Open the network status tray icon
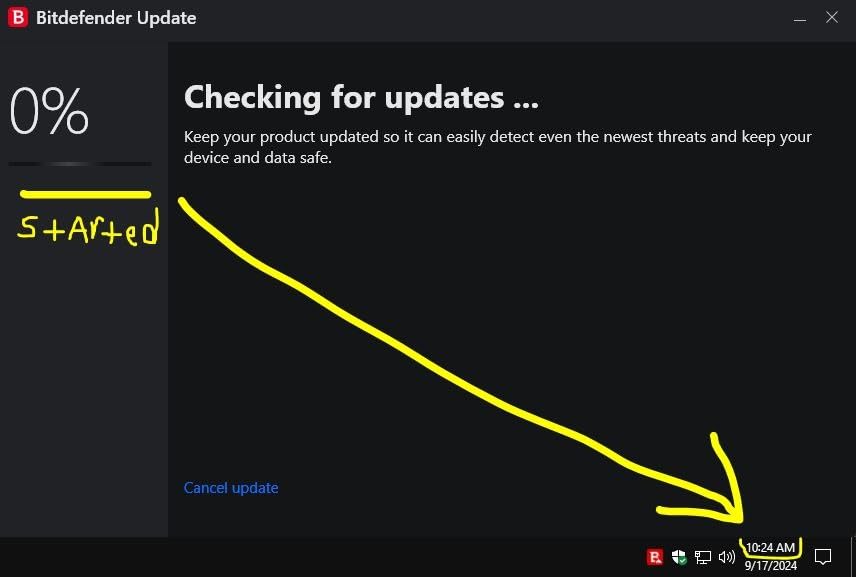Screen dimensions: 856x577 pyautogui.click(x=703, y=557)
